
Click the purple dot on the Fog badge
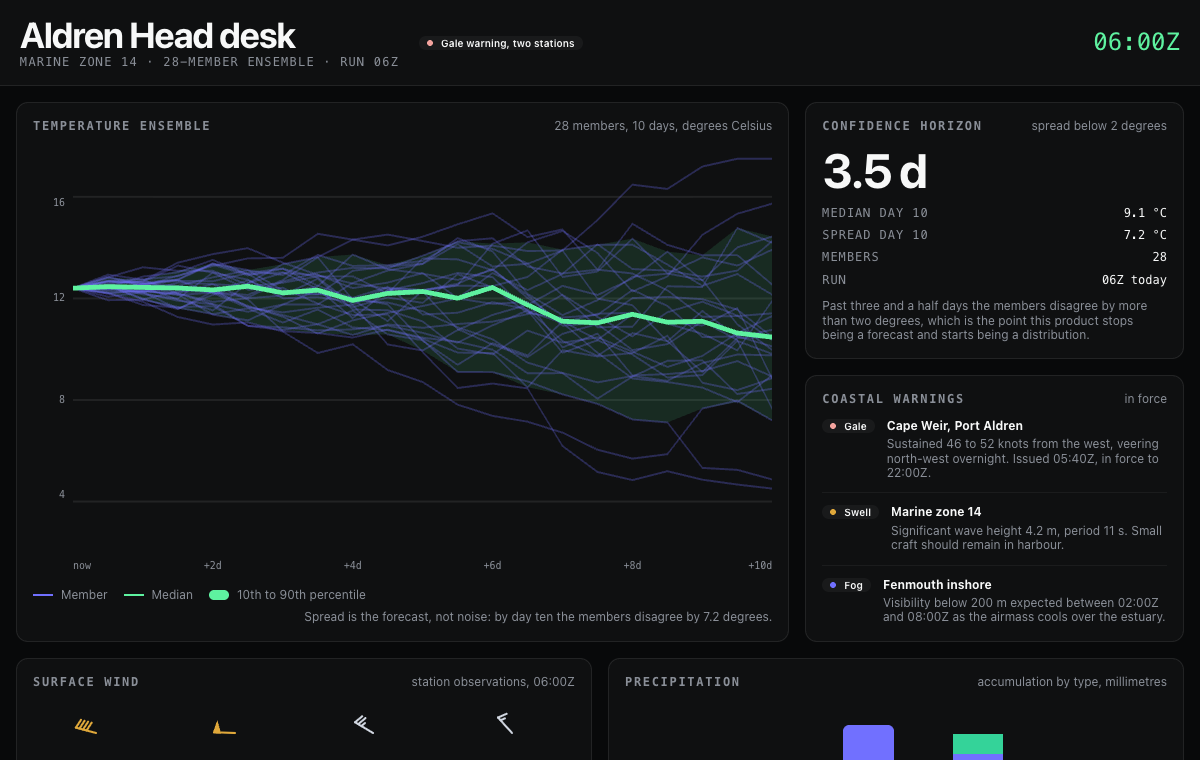click(x=833, y=585)
